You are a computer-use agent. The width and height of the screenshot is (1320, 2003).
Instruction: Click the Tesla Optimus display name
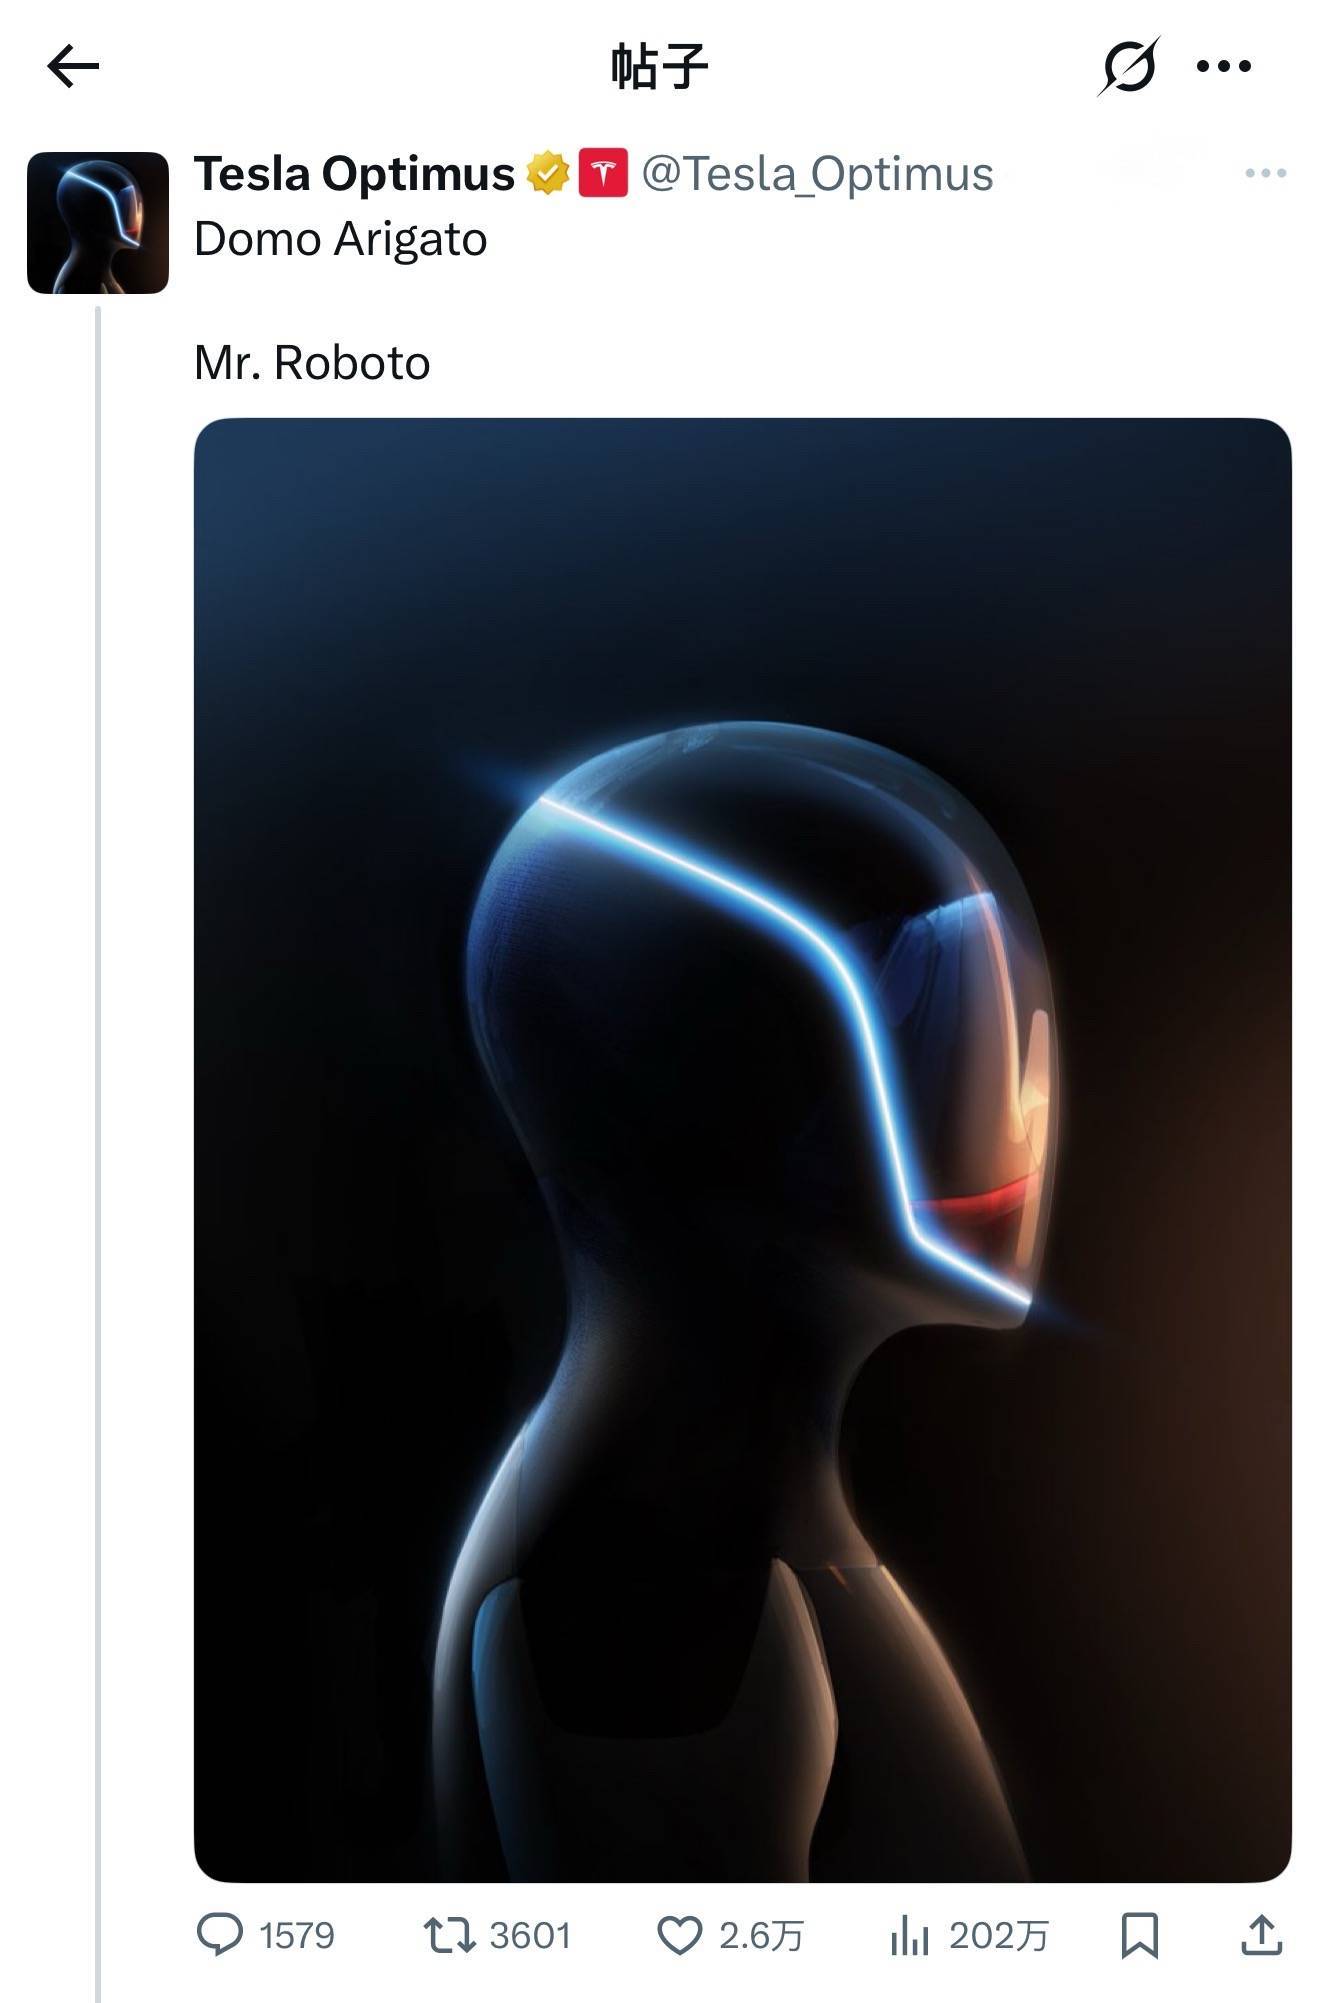(x=354, y=174)
